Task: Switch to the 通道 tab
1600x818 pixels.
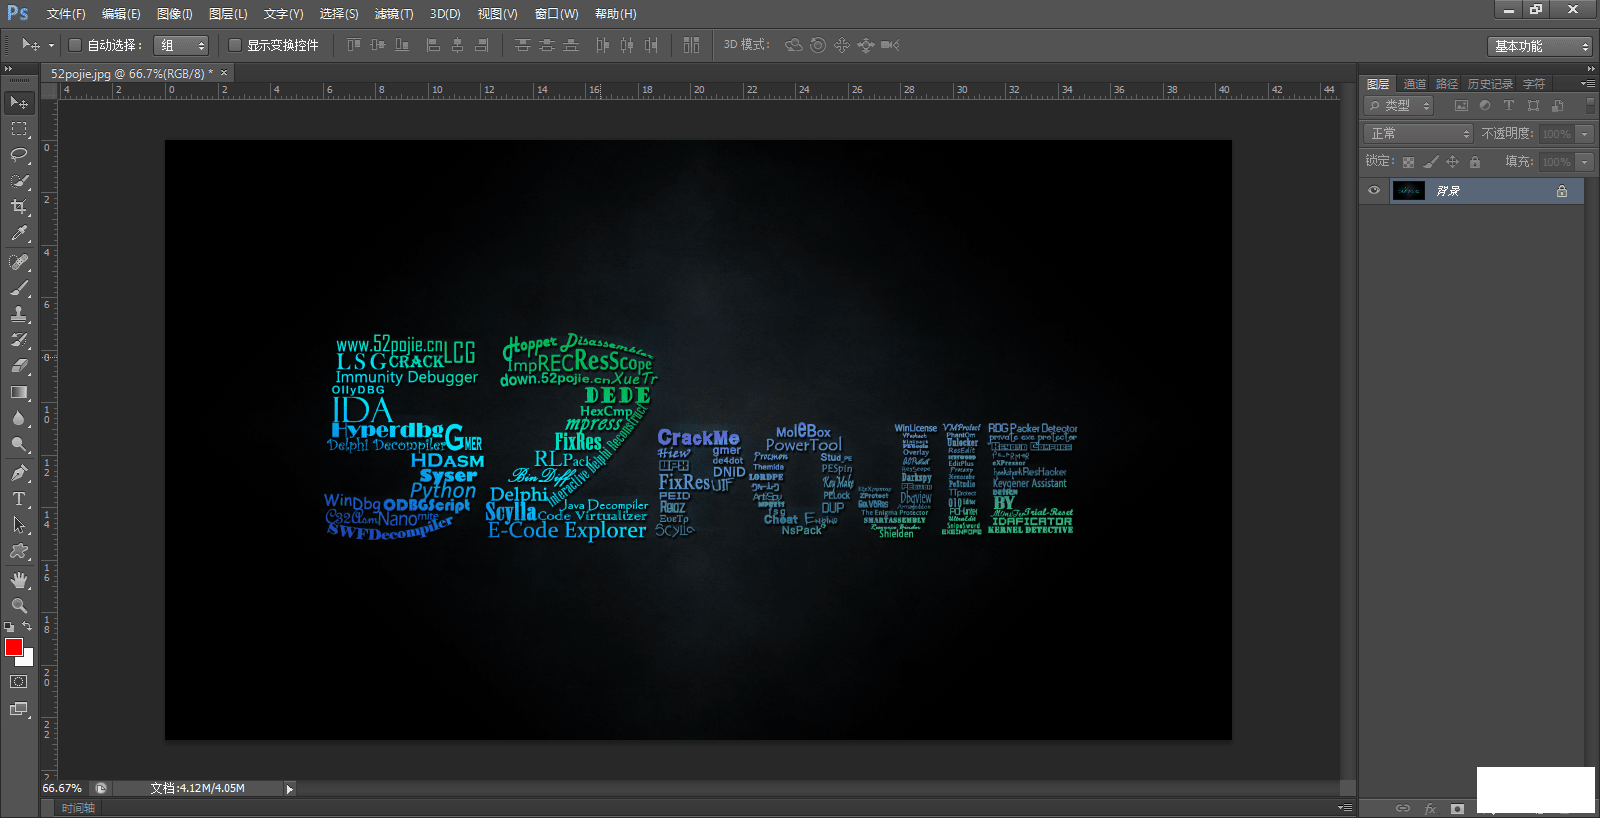Action: (x=1415, y=84)
